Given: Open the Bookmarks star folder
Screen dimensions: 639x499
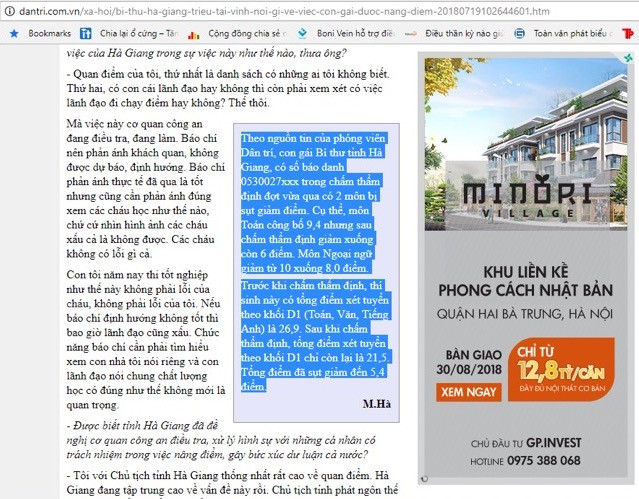Looking at the screenshot, I should [x=40, y=33].
